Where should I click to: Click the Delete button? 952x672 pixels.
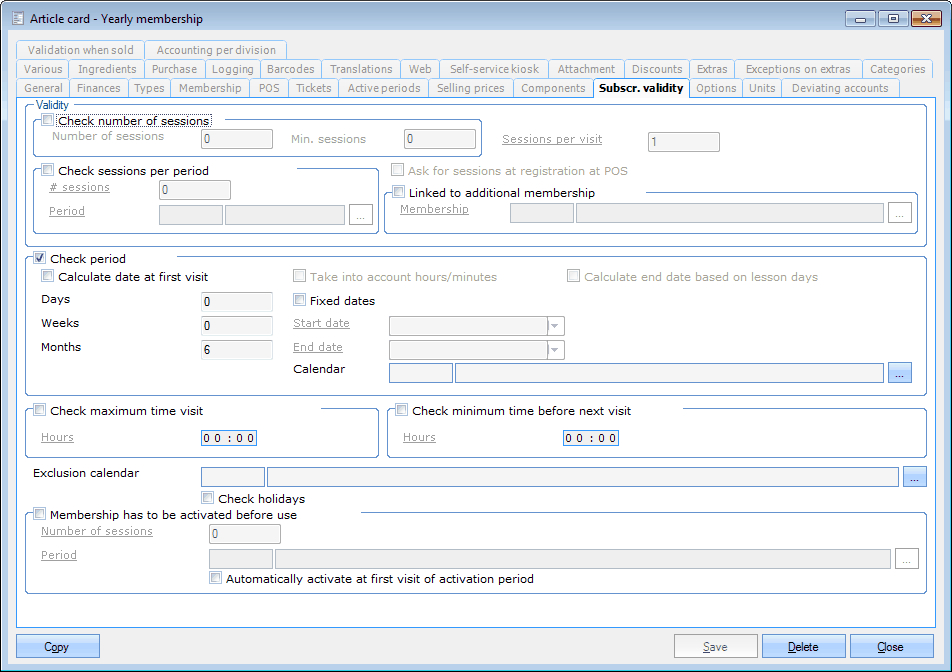pyautogui.click(x=803, y=647)
